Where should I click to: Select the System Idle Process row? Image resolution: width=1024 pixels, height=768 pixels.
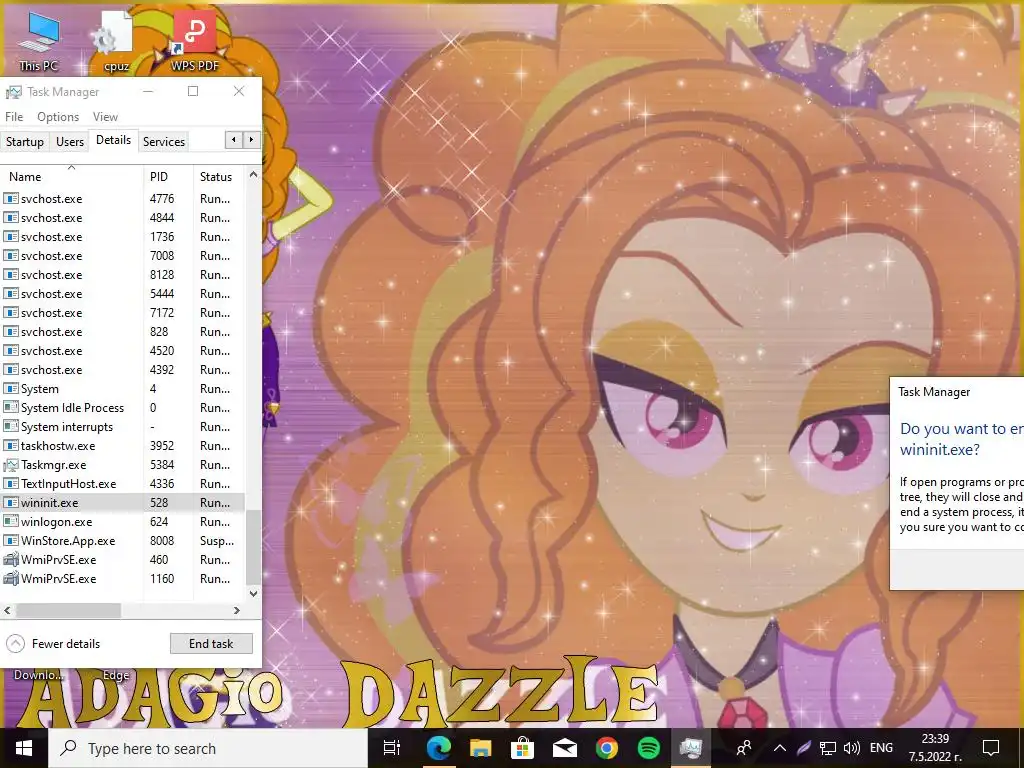[123, 408]
